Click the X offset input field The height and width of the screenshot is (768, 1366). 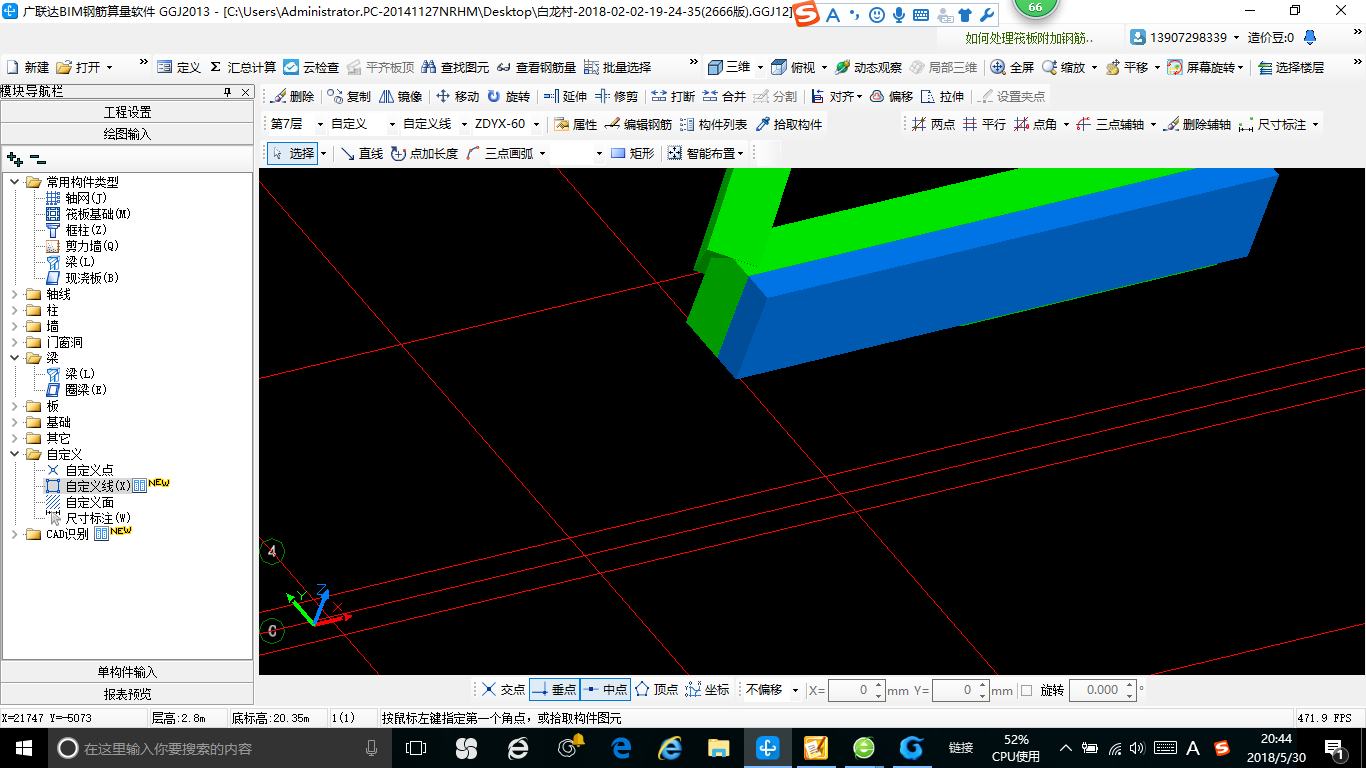(x=857, y=690)
